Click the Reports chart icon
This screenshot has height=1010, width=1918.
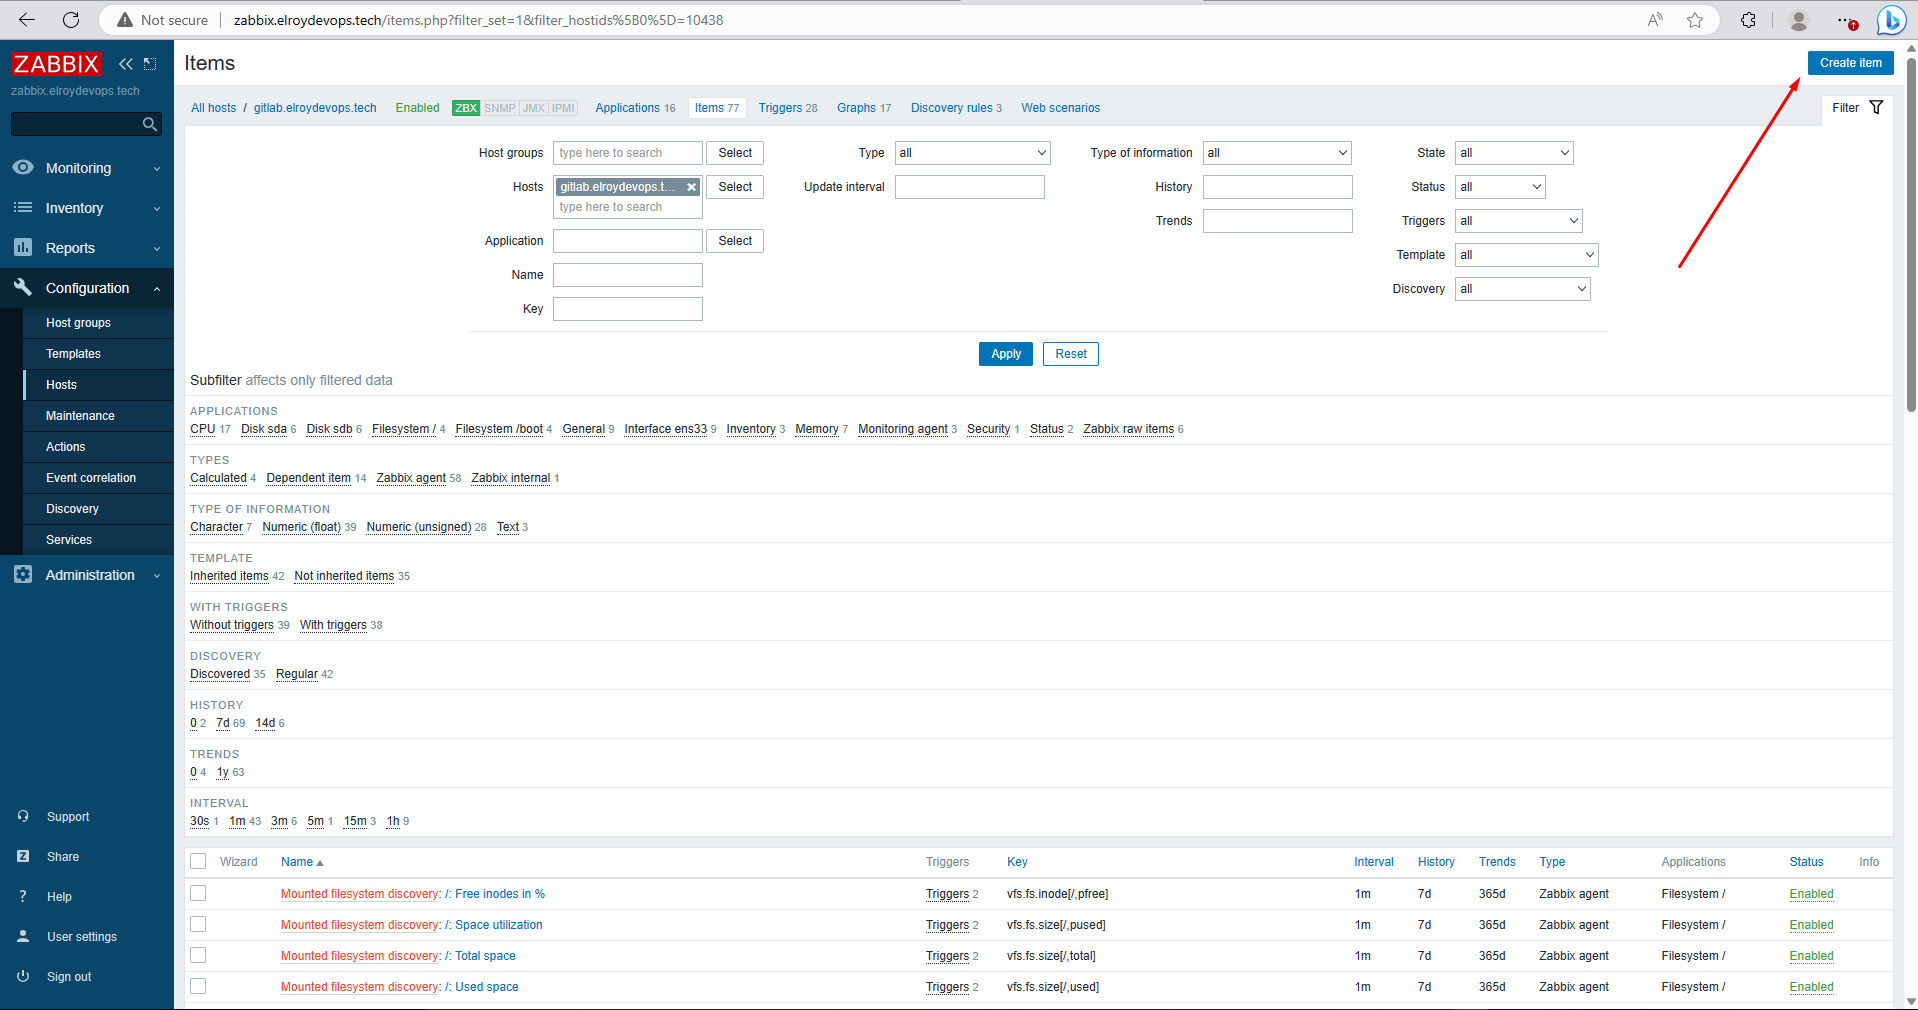tap(23, 247)
